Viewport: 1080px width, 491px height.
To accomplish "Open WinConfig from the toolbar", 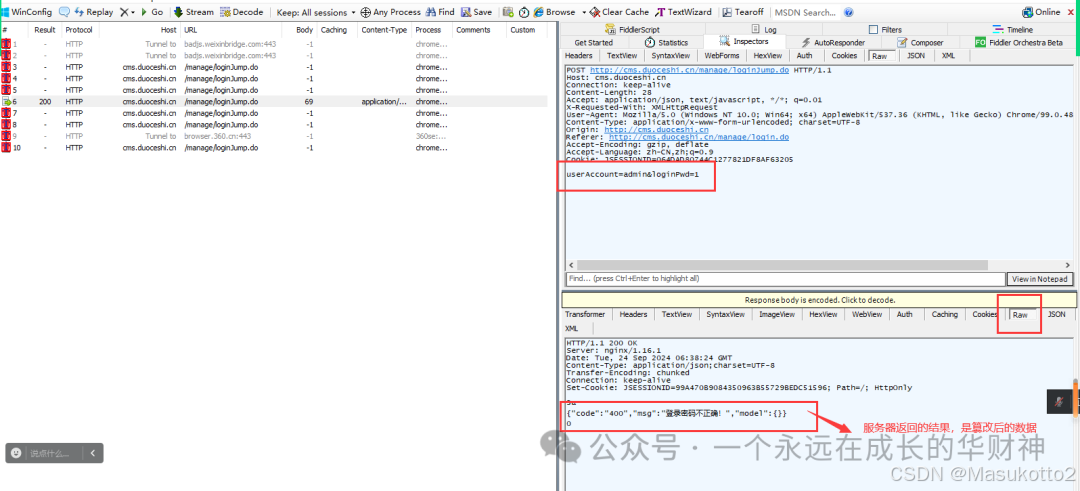I will click(28, 12).
